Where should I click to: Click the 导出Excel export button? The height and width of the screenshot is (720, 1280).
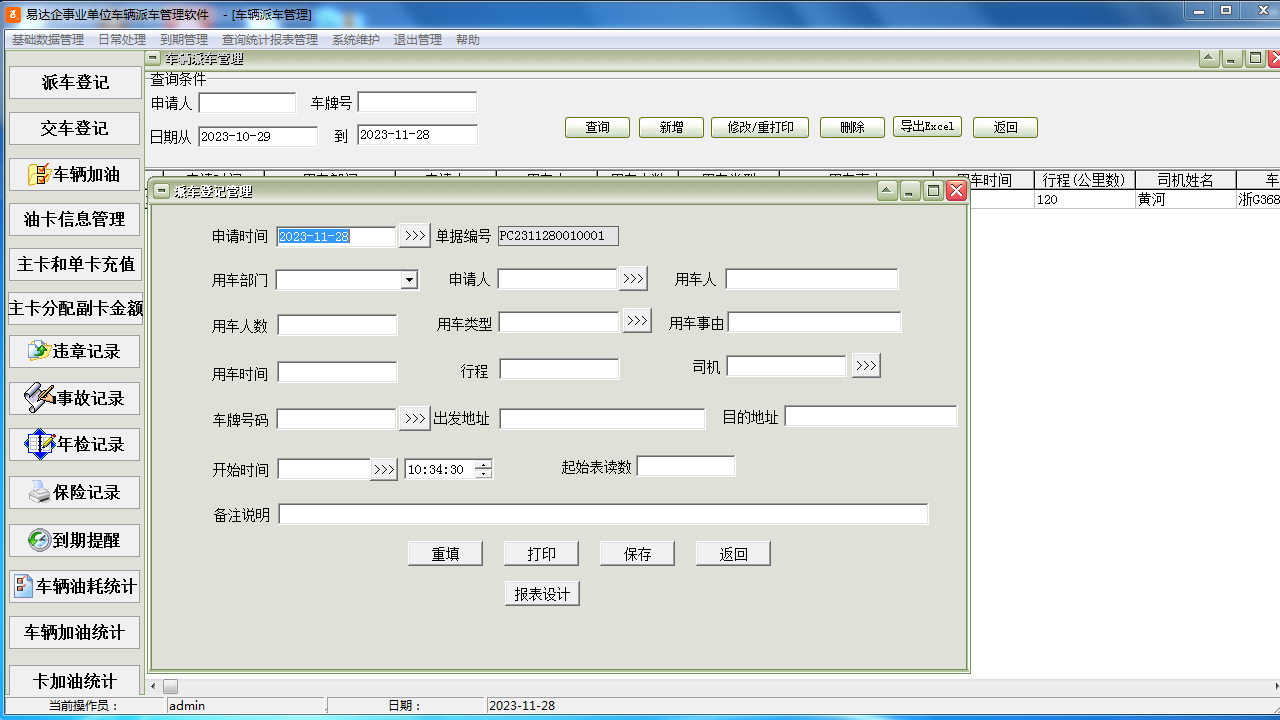pos(927,127)
